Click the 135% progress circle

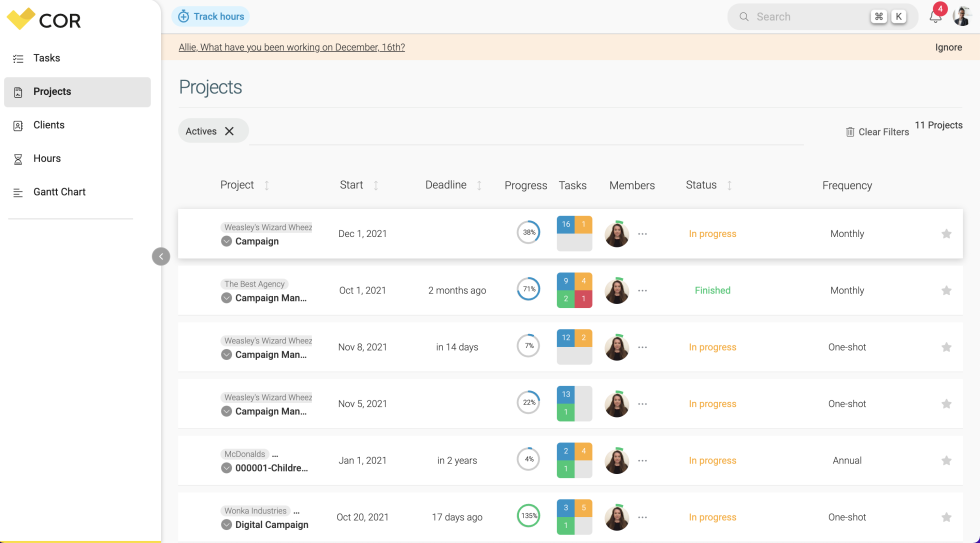(528, 517)
